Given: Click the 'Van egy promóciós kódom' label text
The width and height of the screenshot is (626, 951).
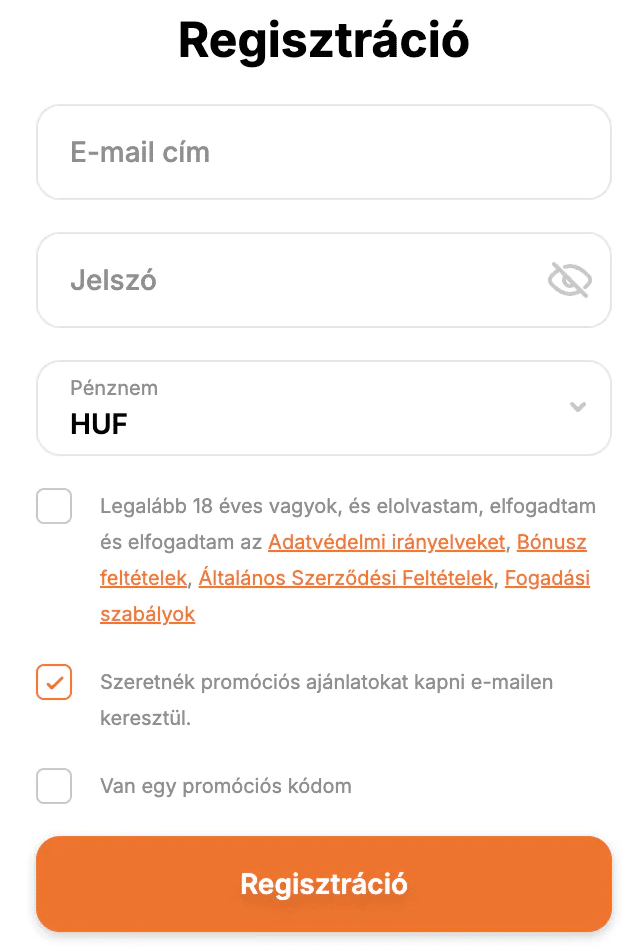Looking at the screenshot, I should [226, 786].
